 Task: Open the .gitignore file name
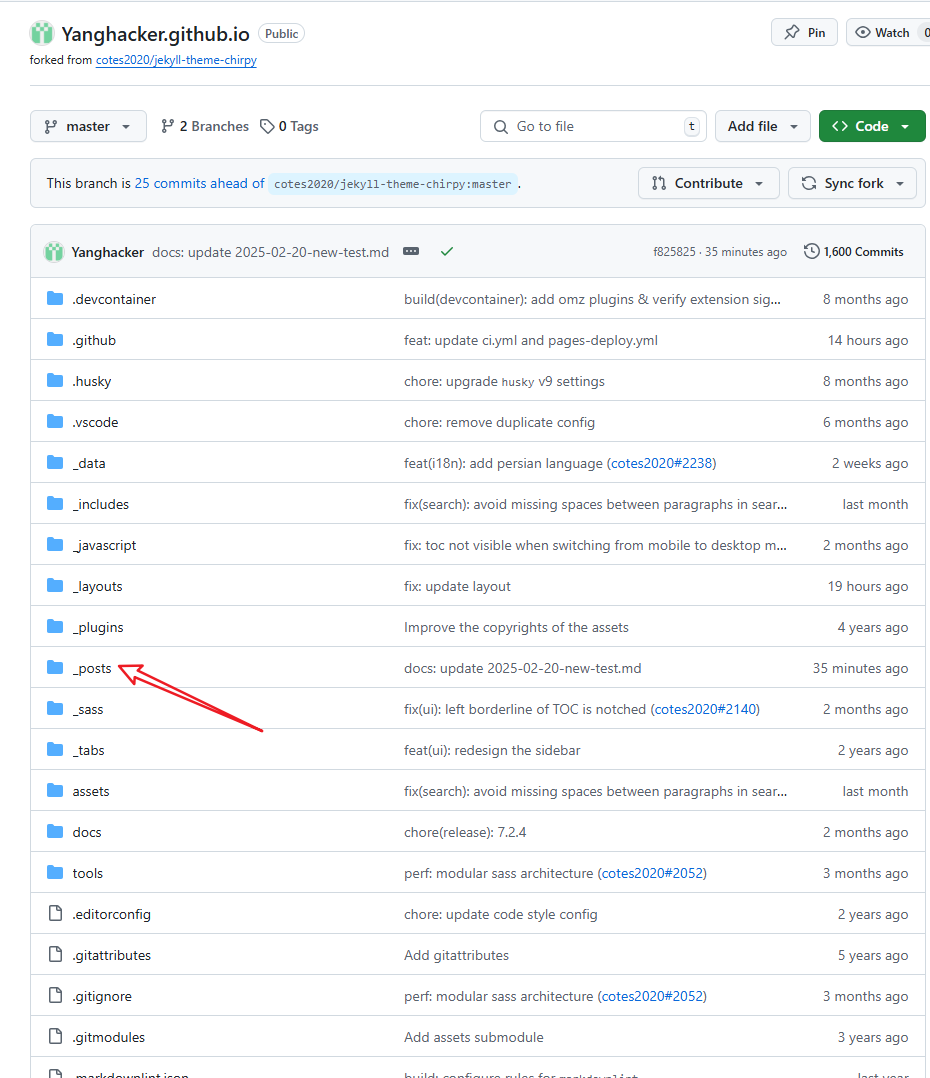click(102, 996)
